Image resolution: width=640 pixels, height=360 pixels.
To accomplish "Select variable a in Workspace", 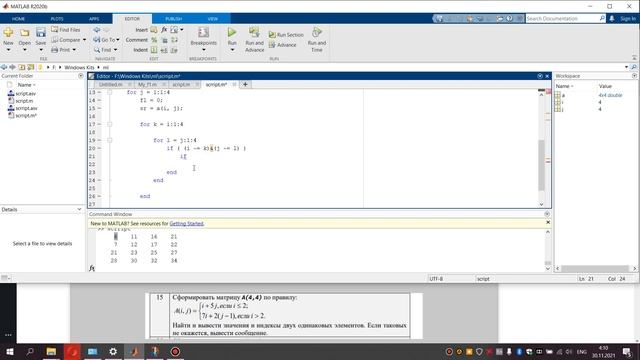I will (563, 95).
